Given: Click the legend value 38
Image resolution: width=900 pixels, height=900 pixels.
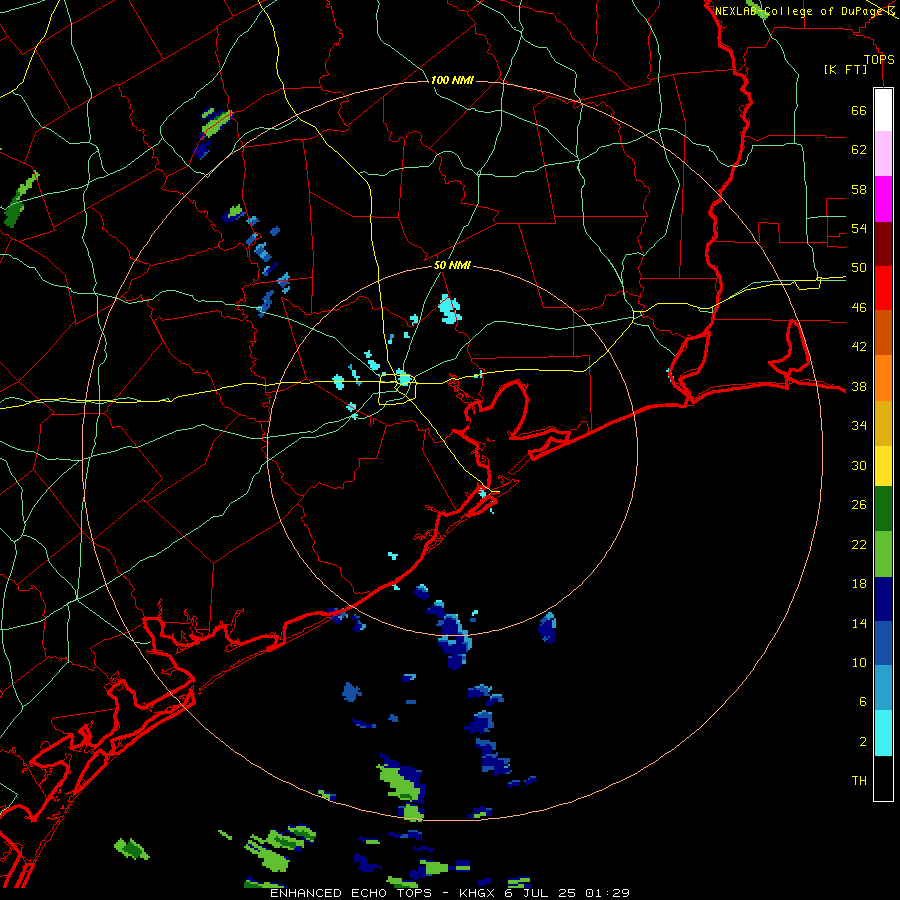Looking at the screenshot, I should pos(859,387).
